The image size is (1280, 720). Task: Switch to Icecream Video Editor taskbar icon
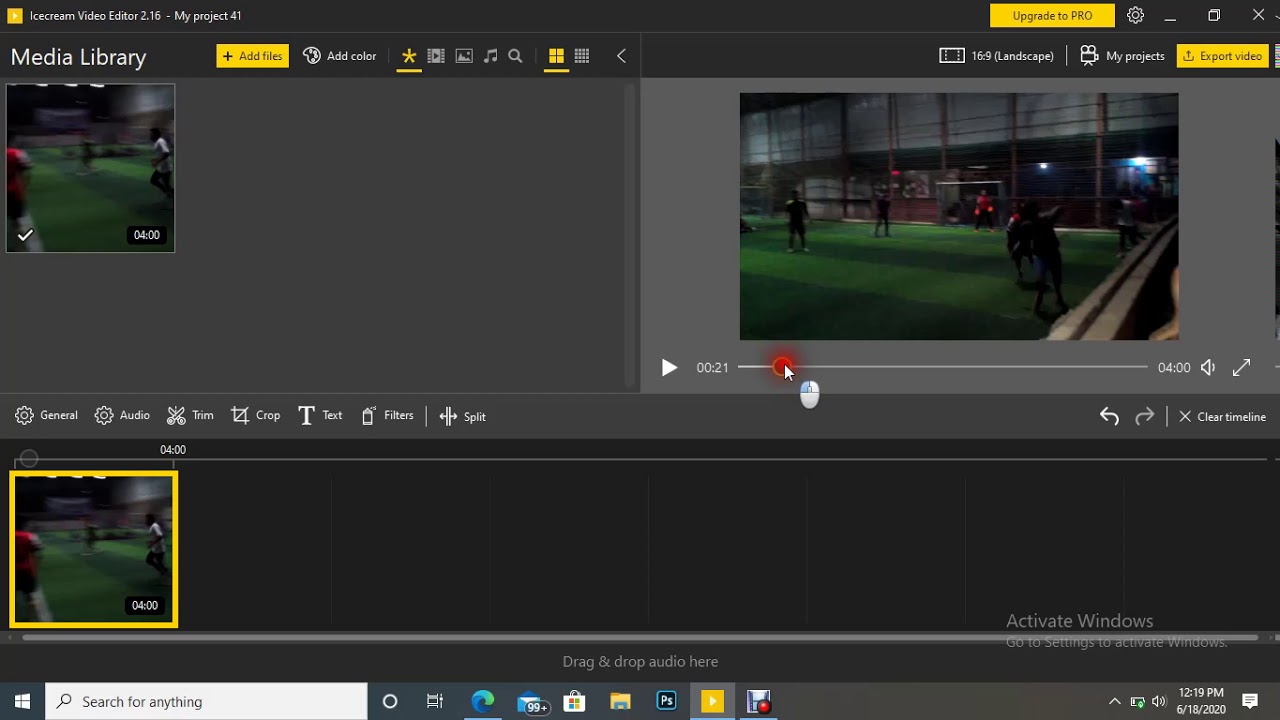point(712,701)
